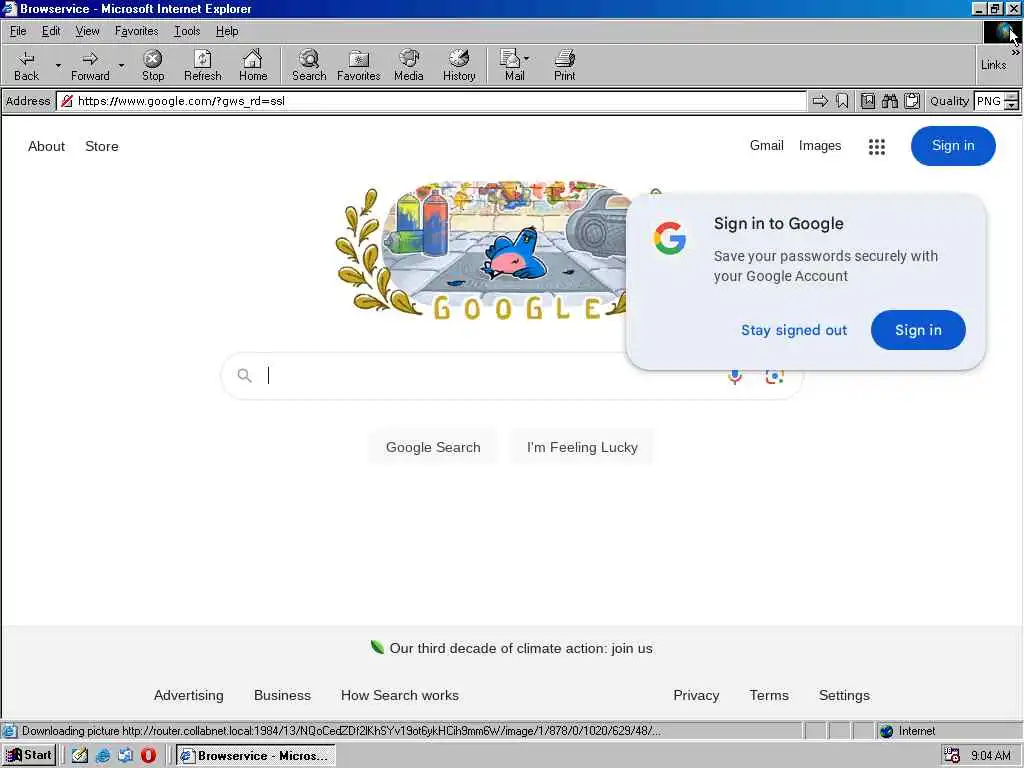Viewport: 1024px width, 768px height.
Task: Open the Search toolbar pane
Action: [x=309, y=65]
